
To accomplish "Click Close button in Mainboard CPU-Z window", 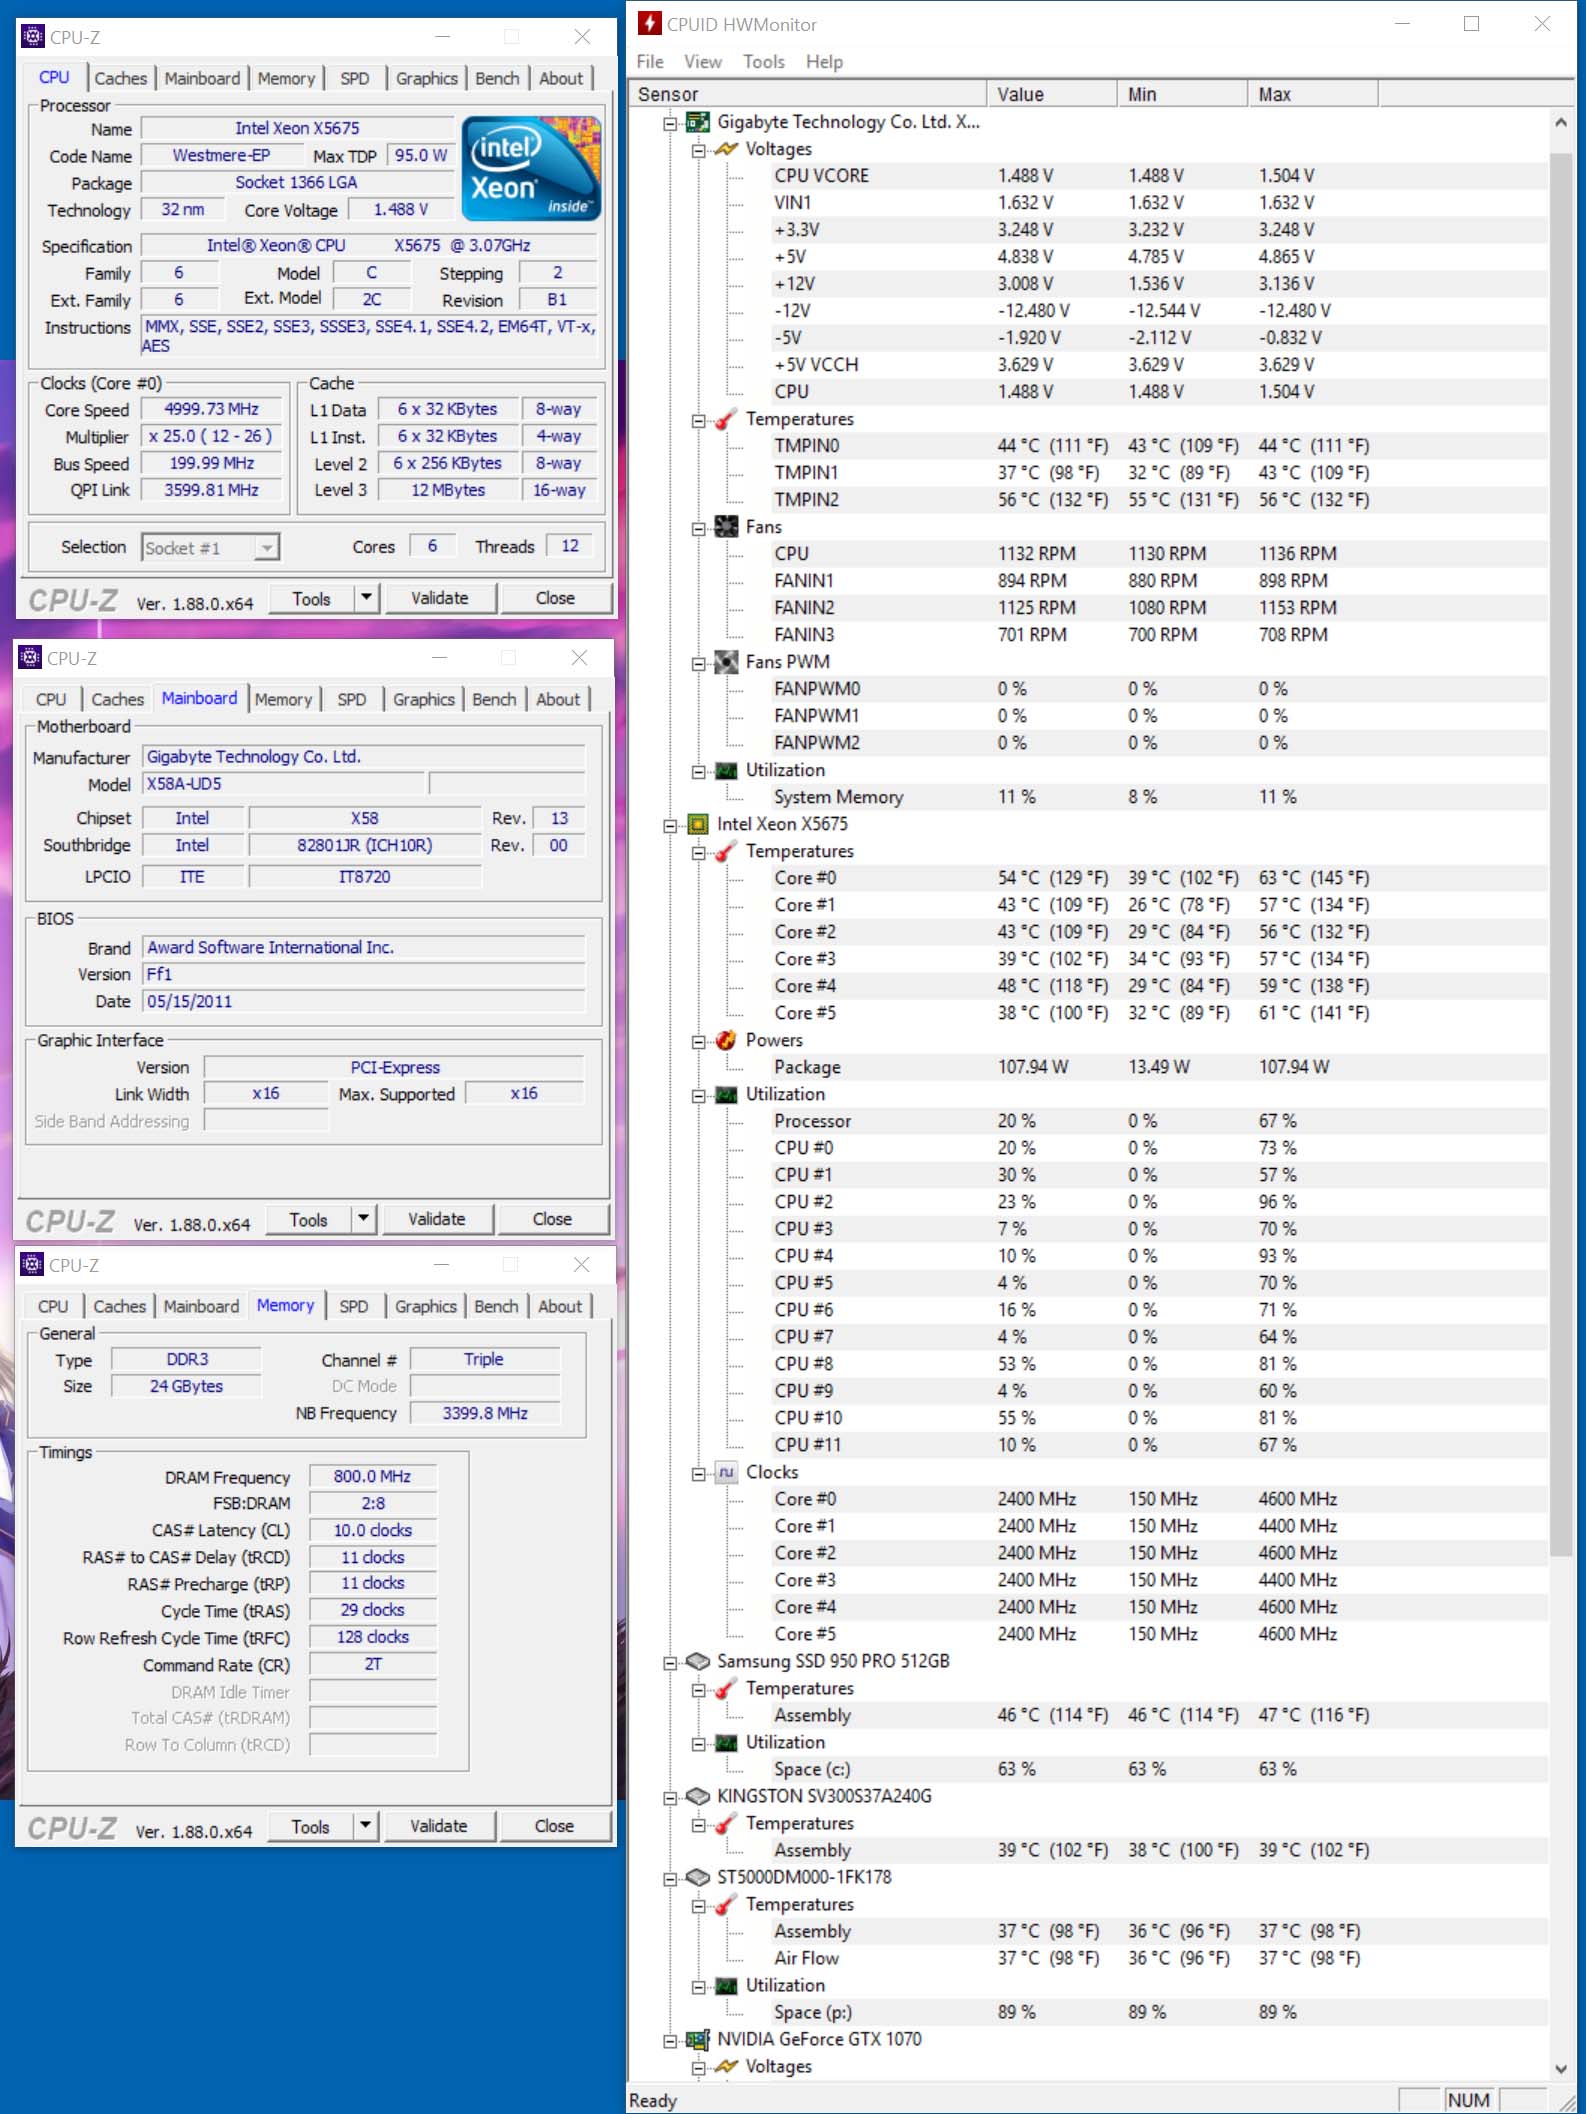I will click(x=553, y=1219).
